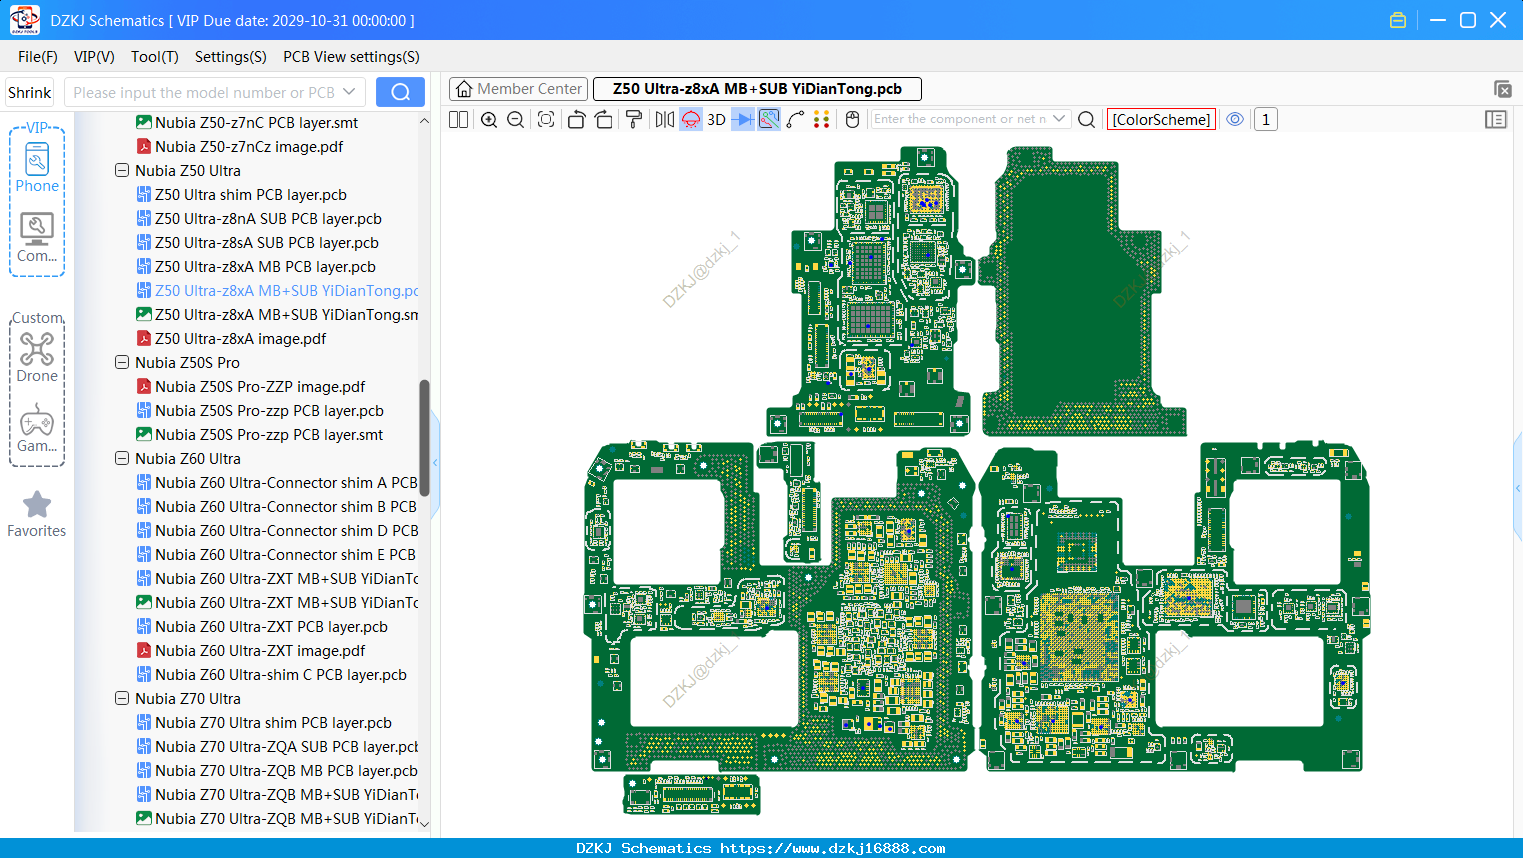
Task: Select the mouse mode icon
Action: (853, 120)
